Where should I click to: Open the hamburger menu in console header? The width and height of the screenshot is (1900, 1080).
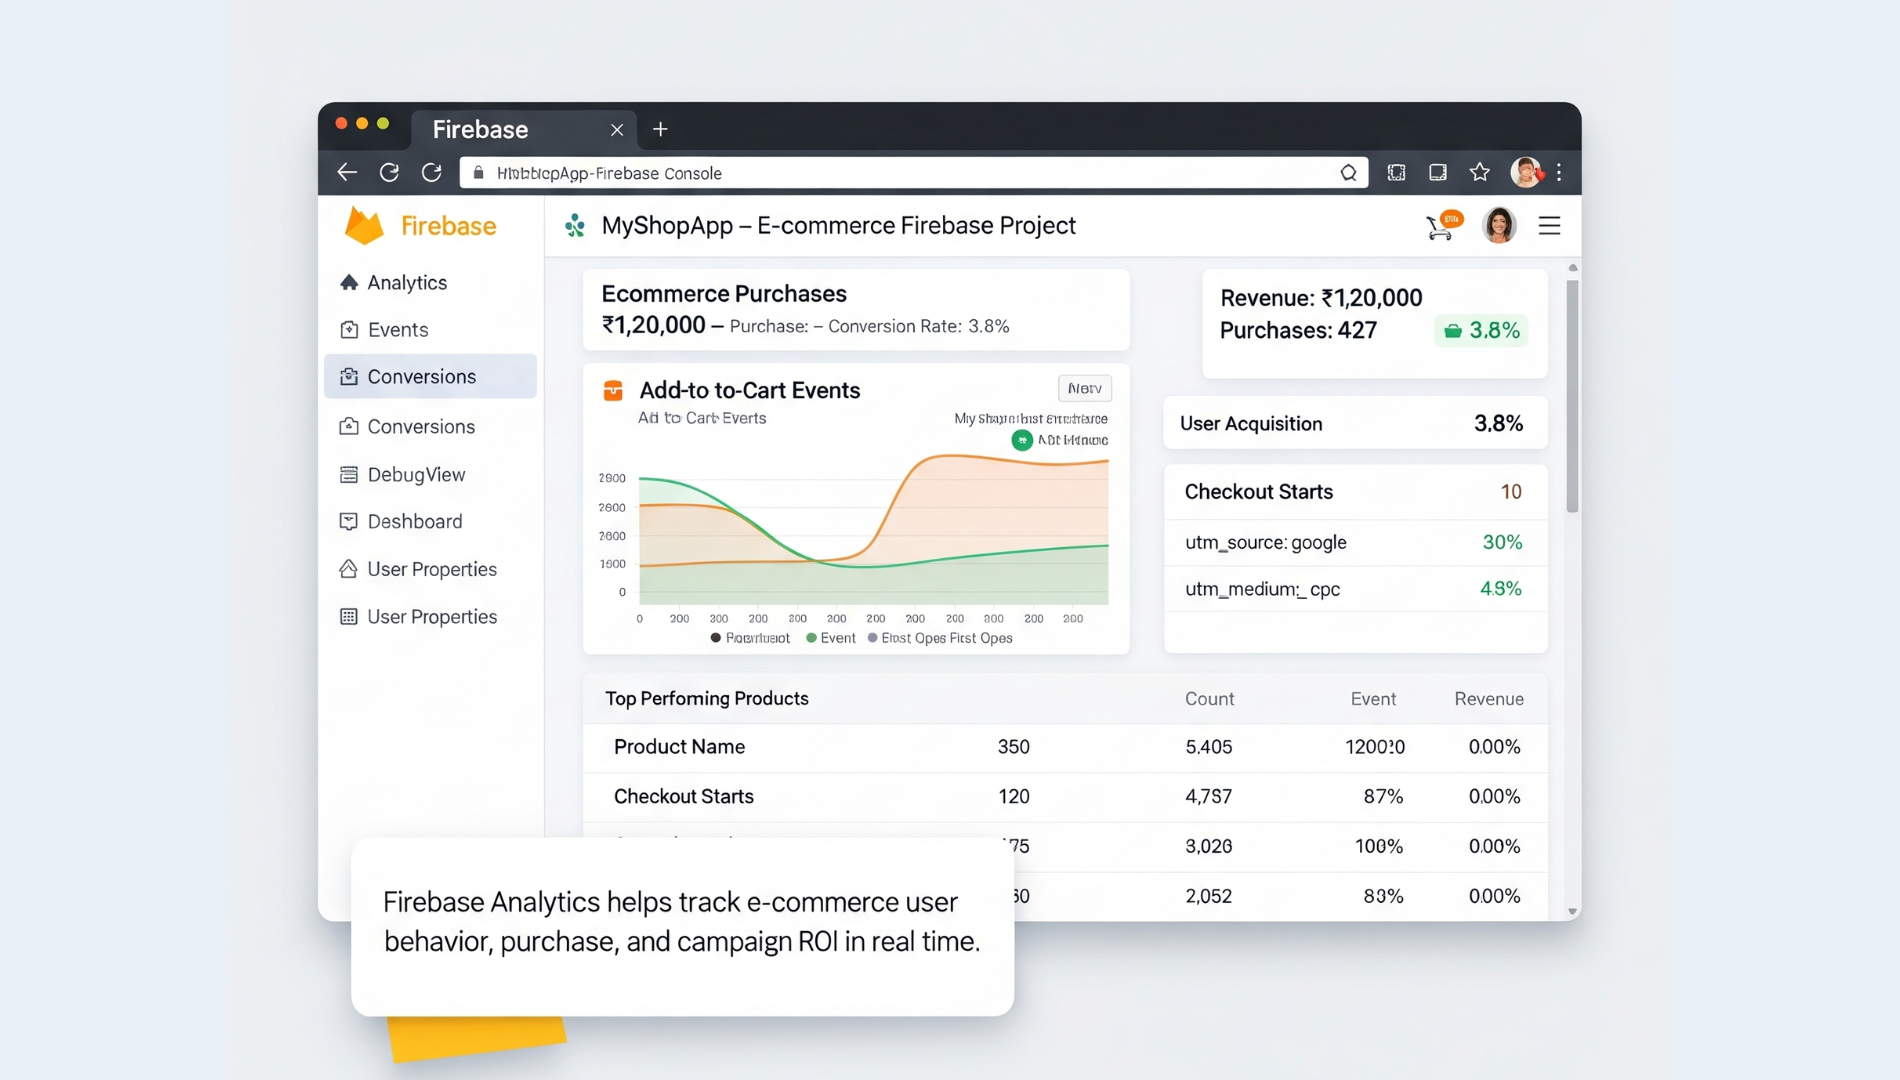[x=1549, y=226]
